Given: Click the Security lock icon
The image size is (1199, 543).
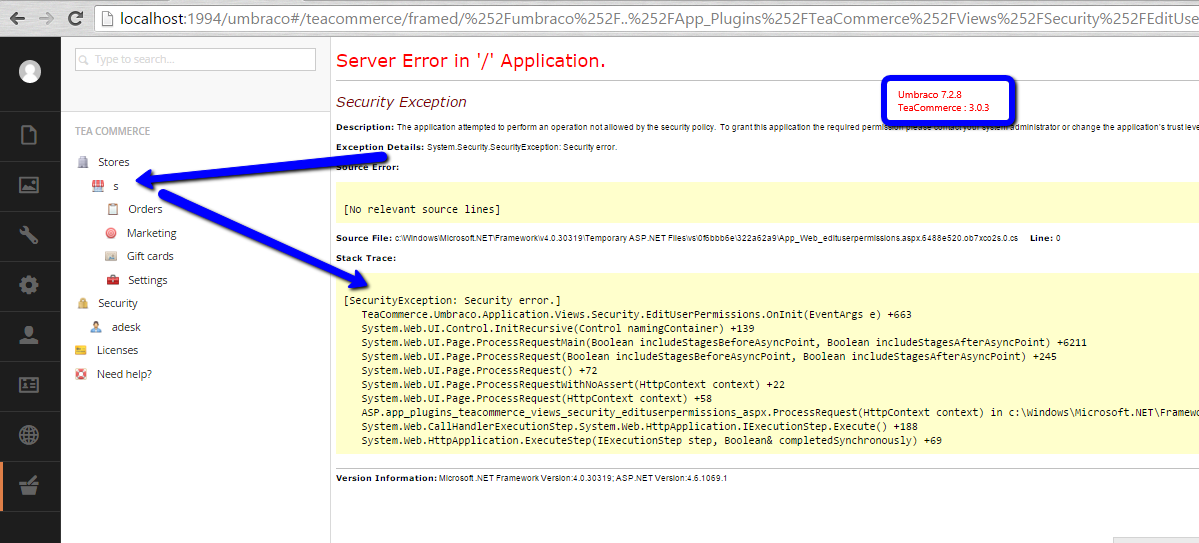Looking at the screenshot, I should click(83, 303).
